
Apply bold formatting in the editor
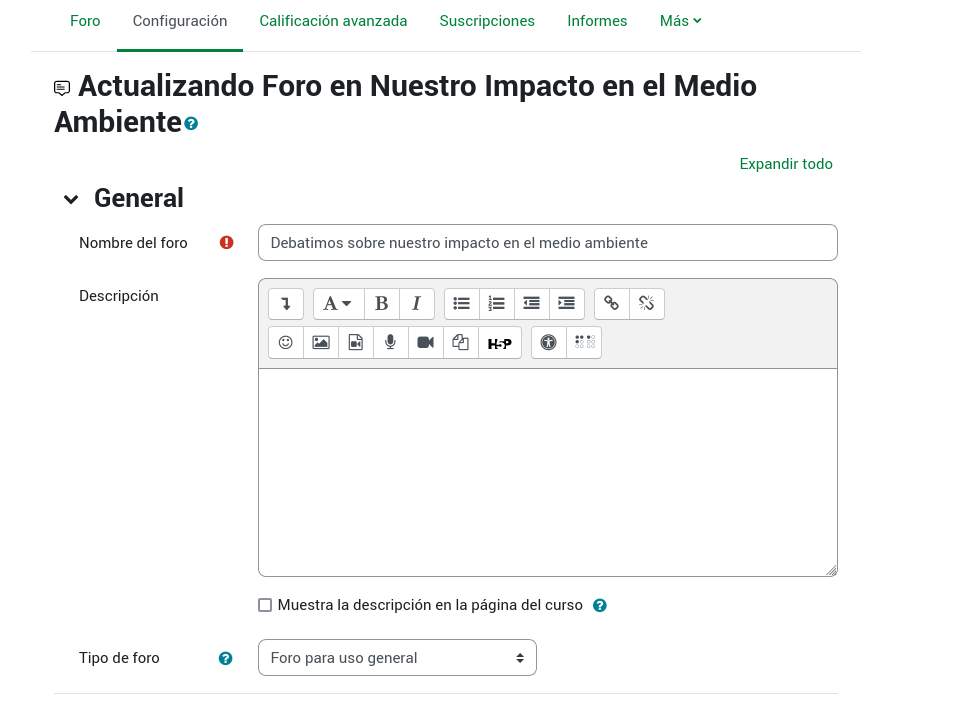pyautogui.click(x=382, y=304)
